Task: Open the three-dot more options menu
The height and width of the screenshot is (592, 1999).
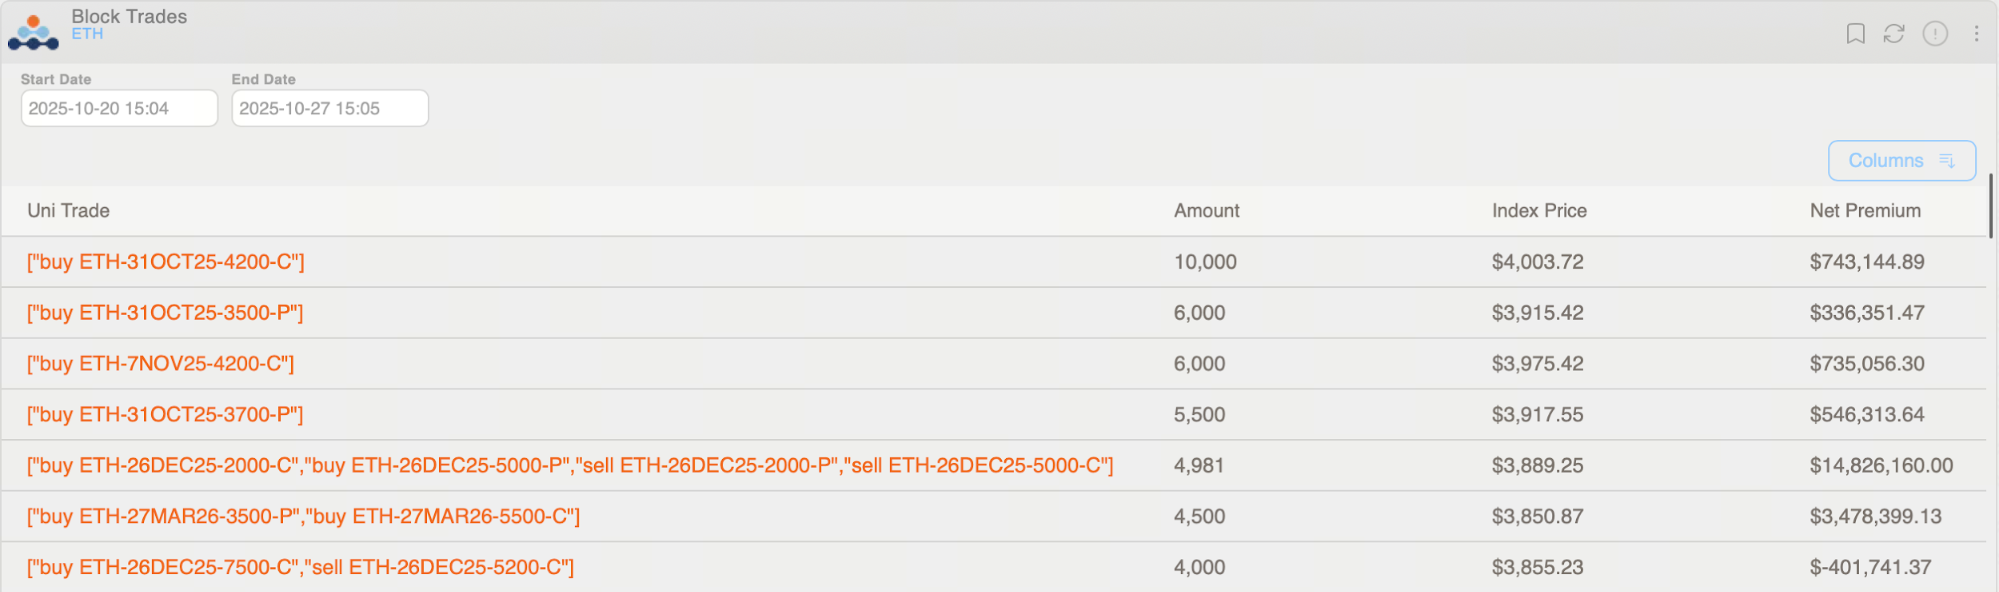Action: pos(1976,34)
